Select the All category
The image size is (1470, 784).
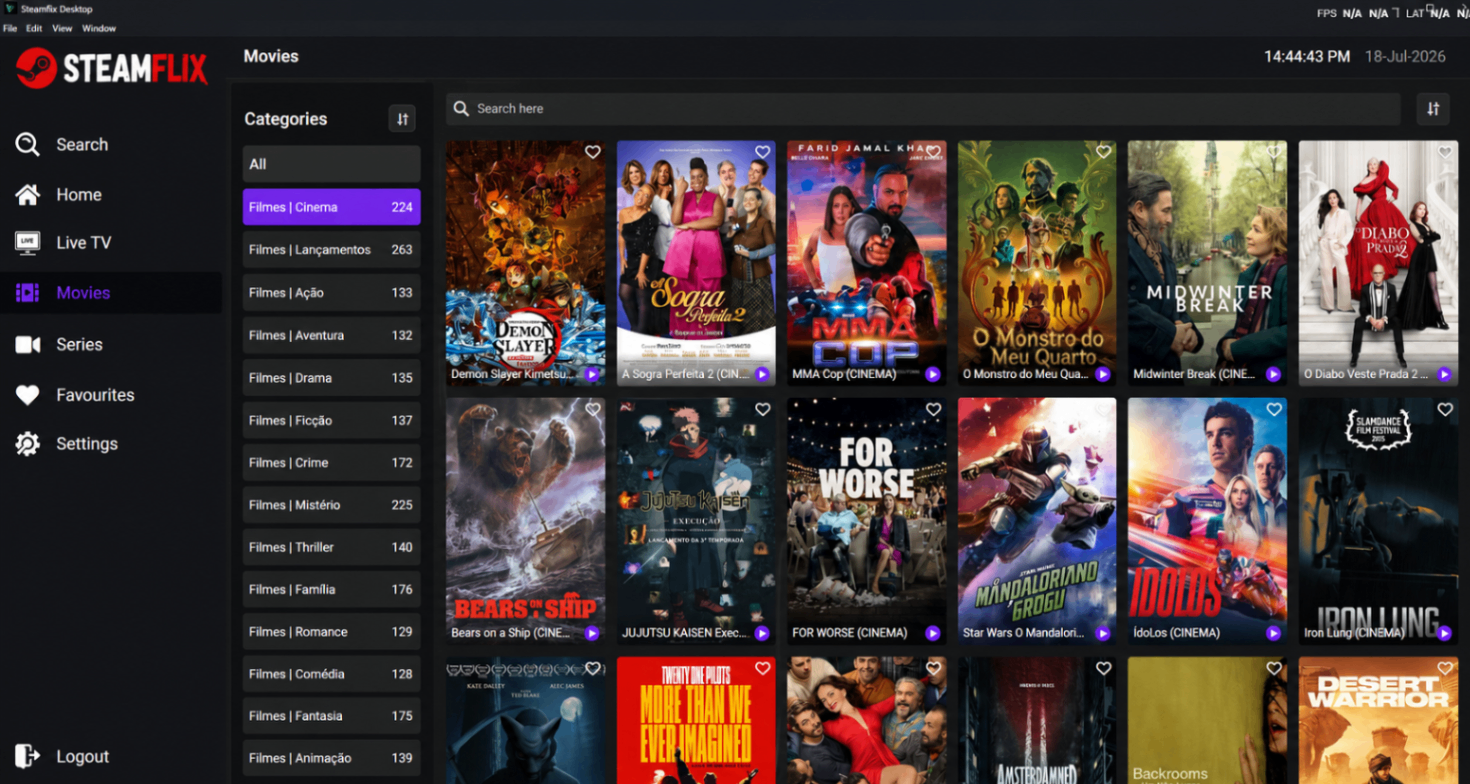point(331,164)
